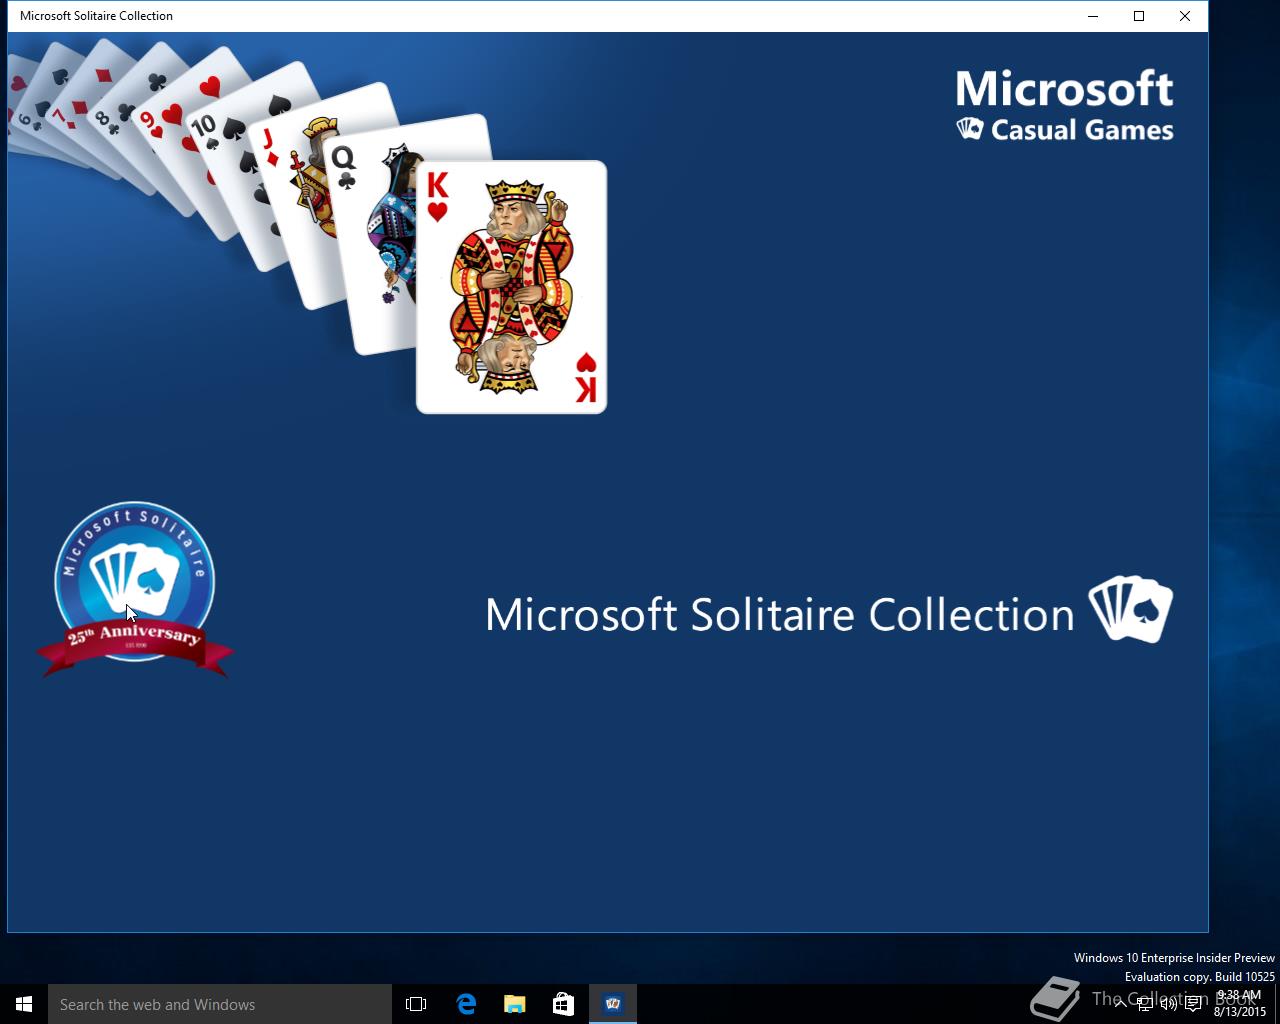
Task: Click the 25th Anniversary badge
Action: (135, 590)
